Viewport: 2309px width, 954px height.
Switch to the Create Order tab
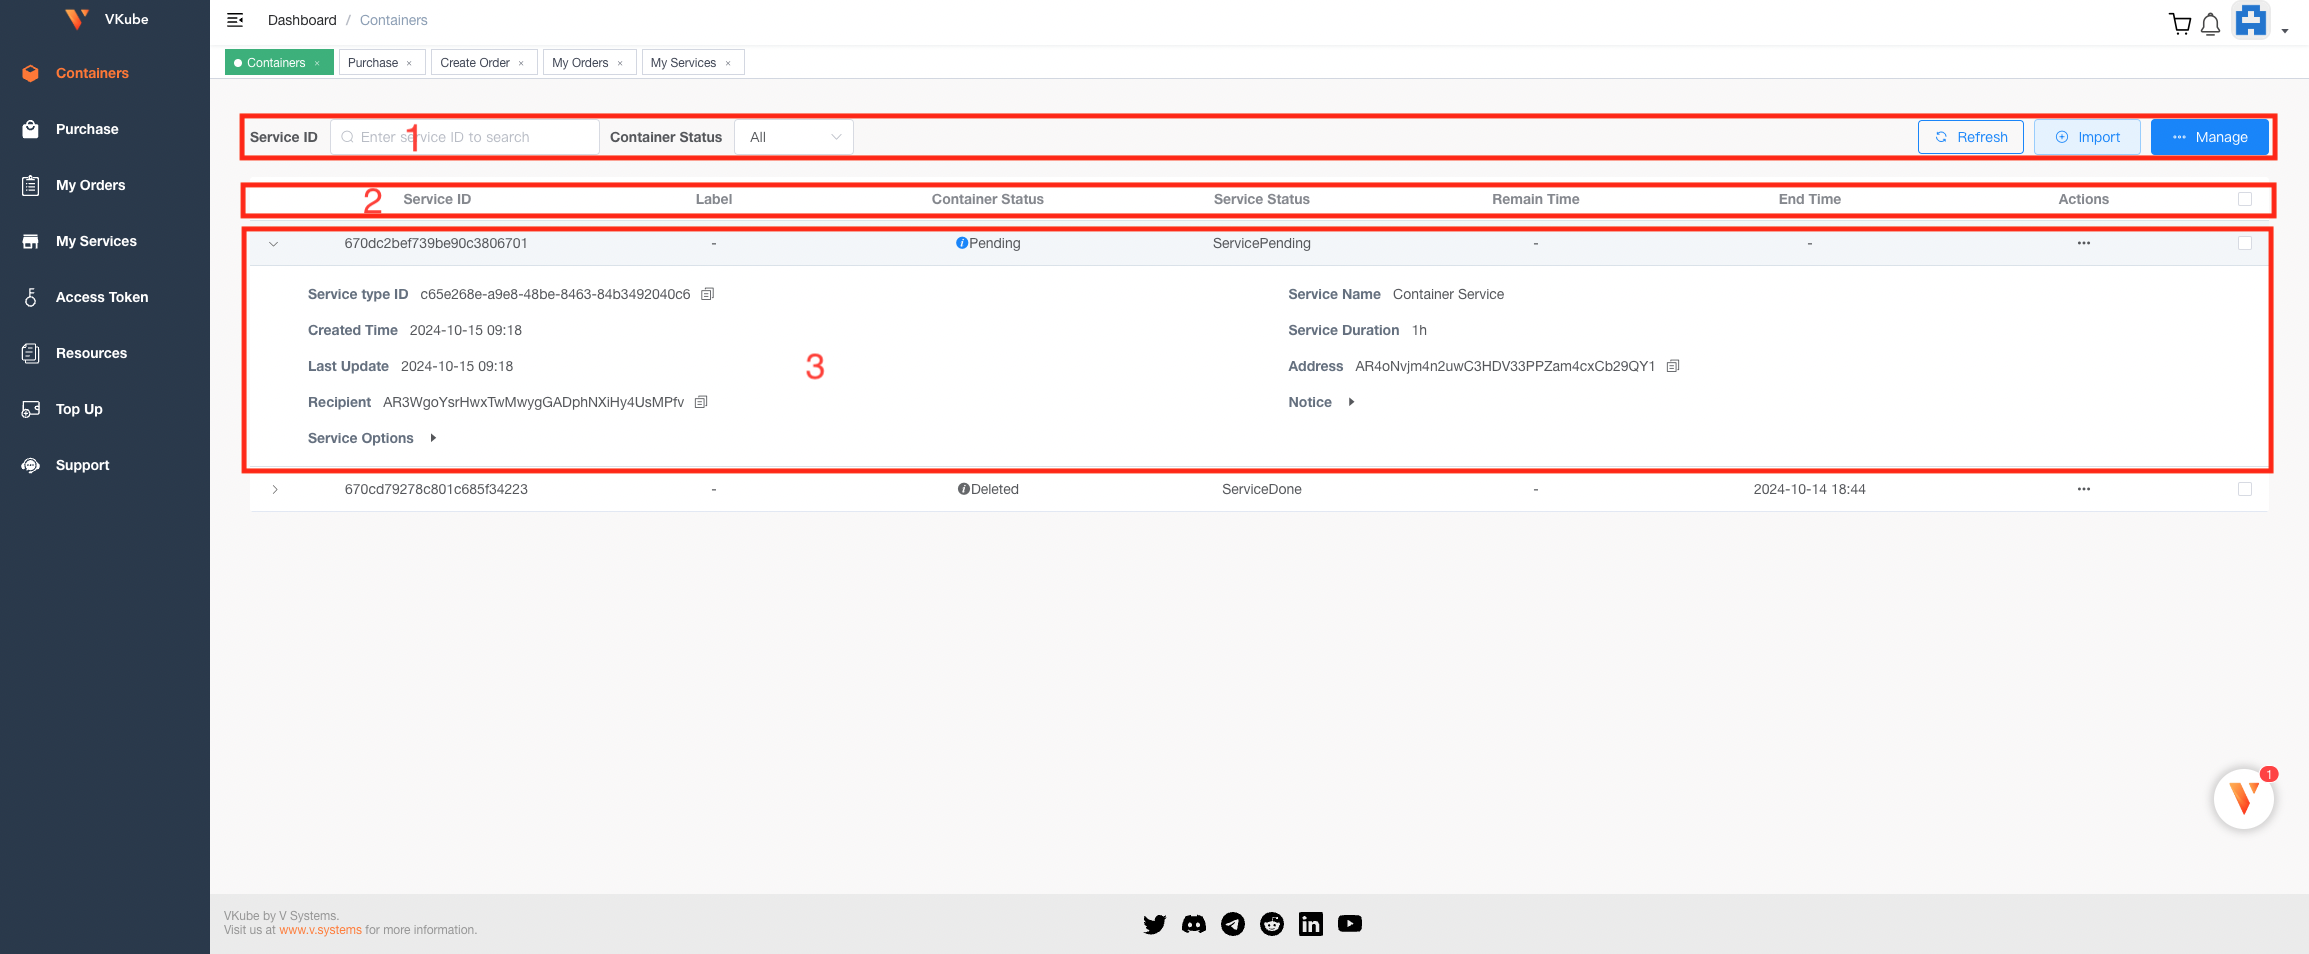475,62
